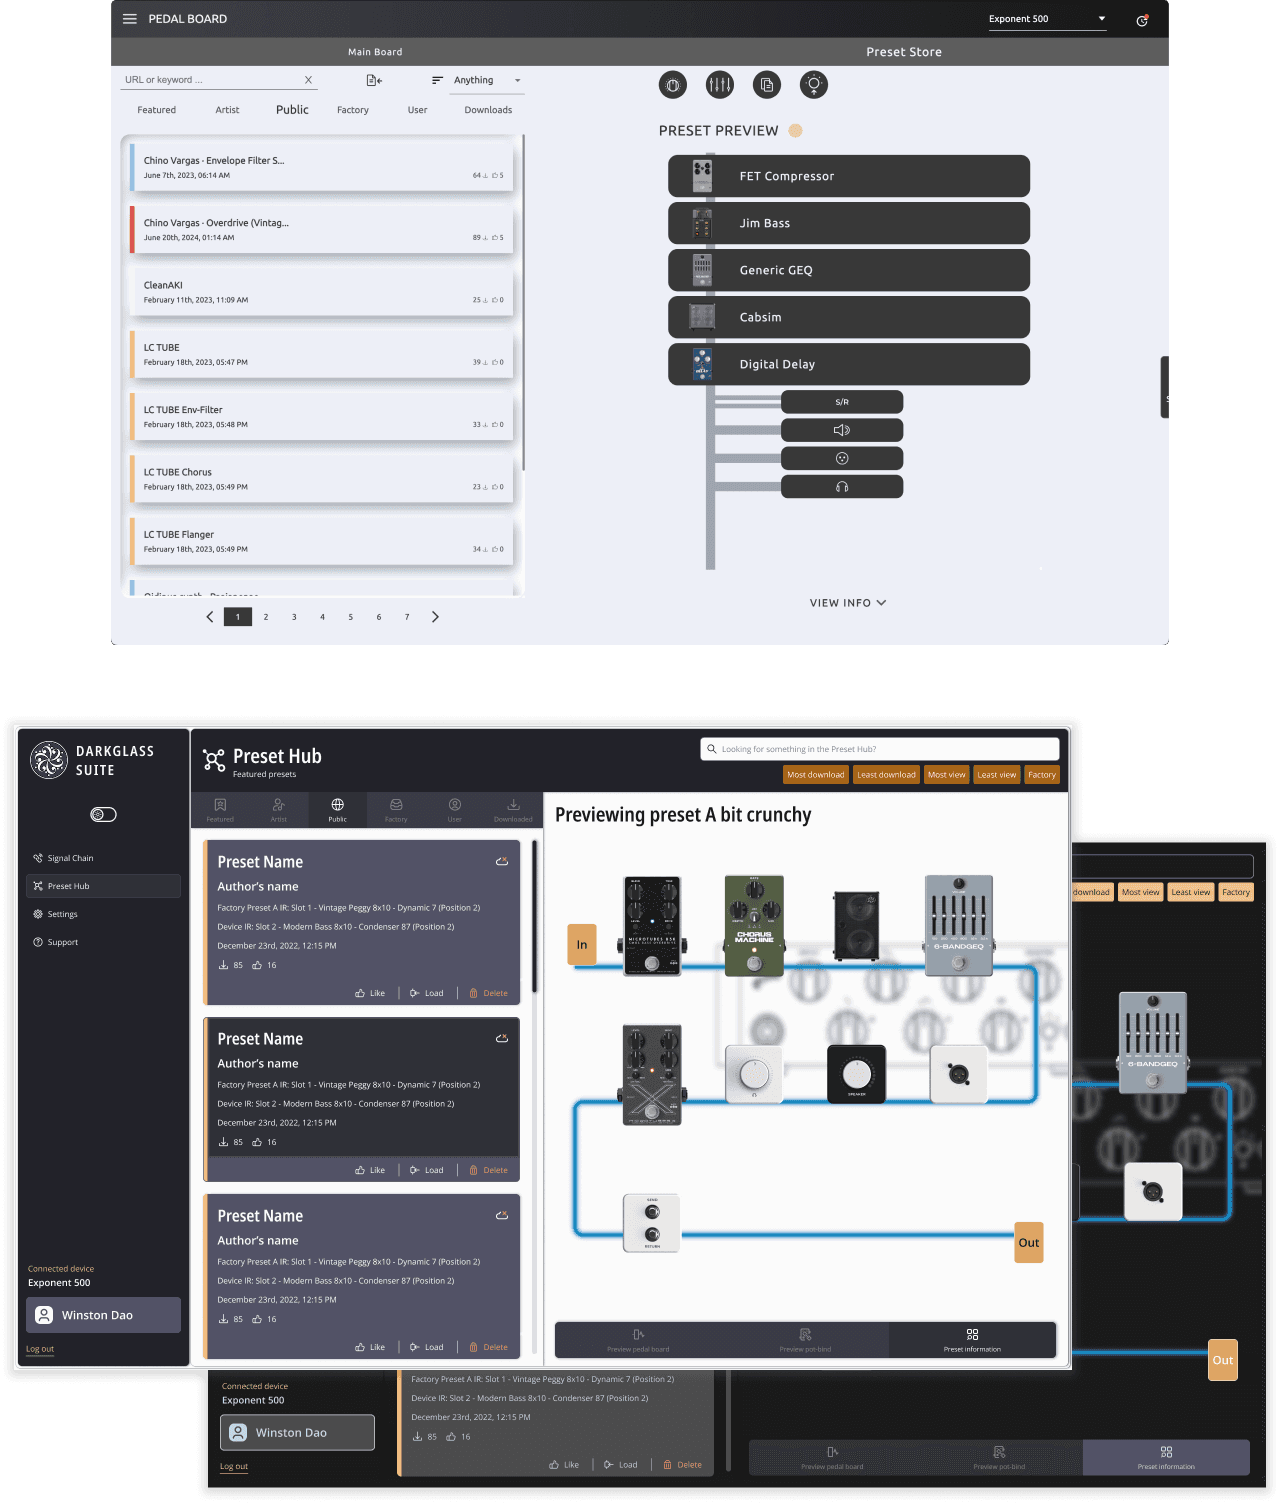
Task: Select the Downloads tab in Pedal Board
Action: coord(488,110)
